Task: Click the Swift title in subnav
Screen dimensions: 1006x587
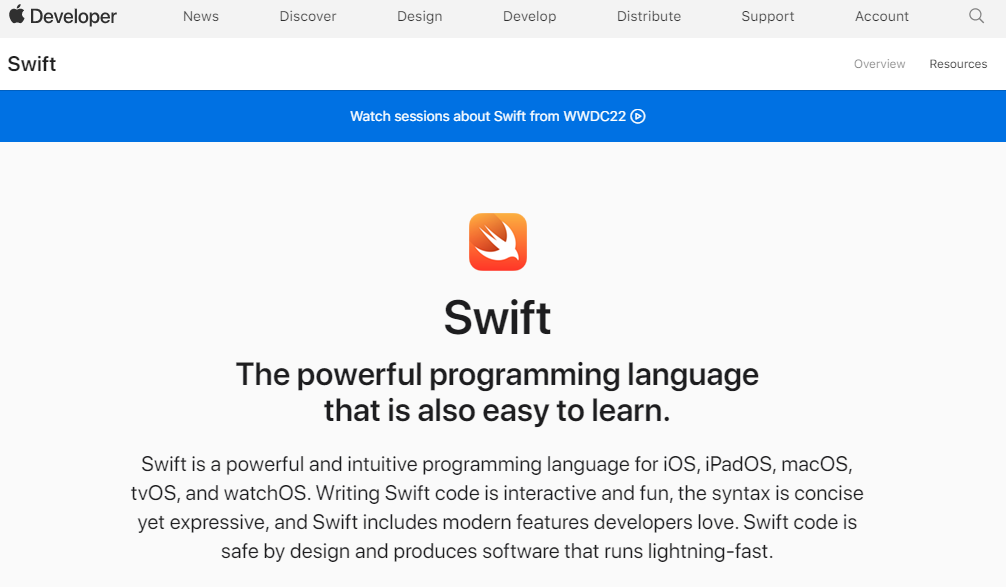Action: [32, 64]
